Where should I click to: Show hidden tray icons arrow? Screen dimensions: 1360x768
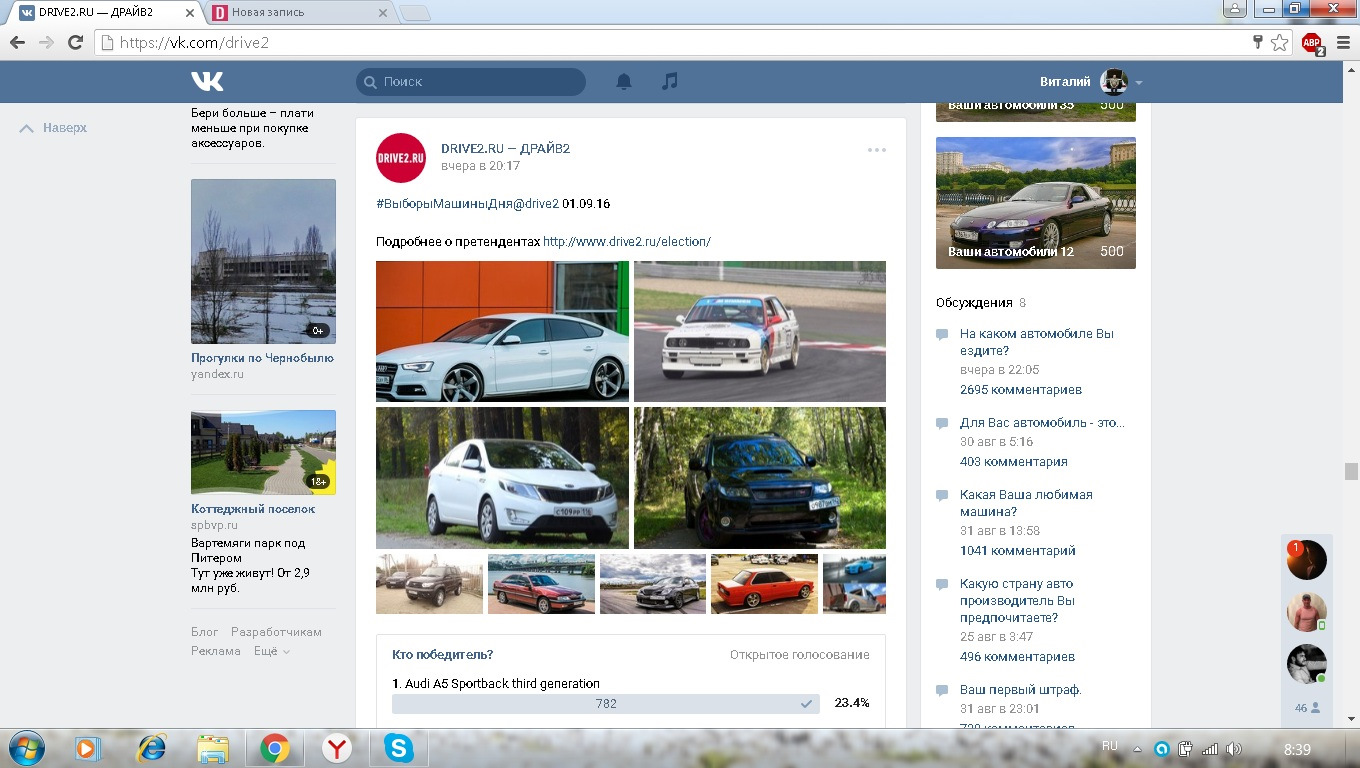click(x=1137, y=749)
